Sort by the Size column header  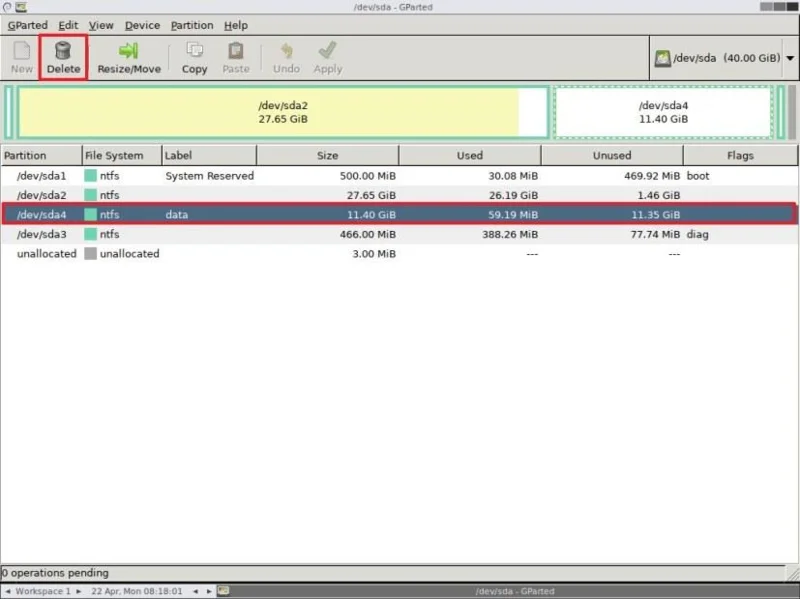pos(328,155)
